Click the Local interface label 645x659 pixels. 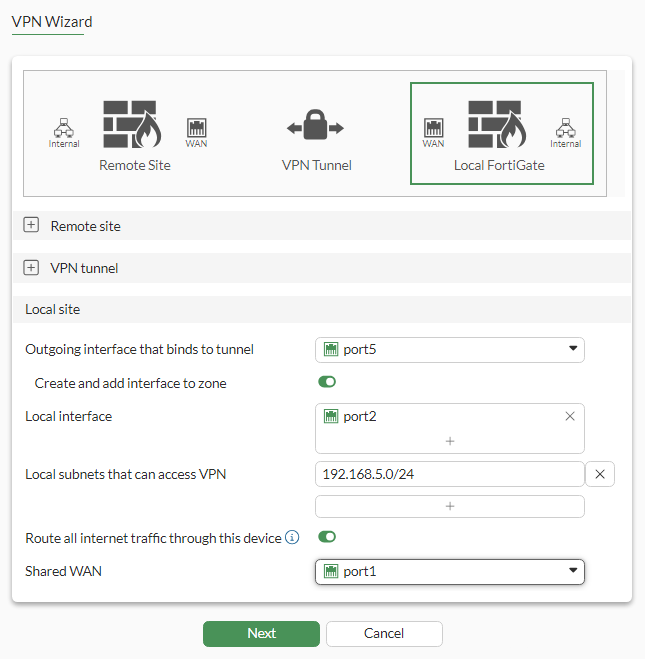click(68, 416)
